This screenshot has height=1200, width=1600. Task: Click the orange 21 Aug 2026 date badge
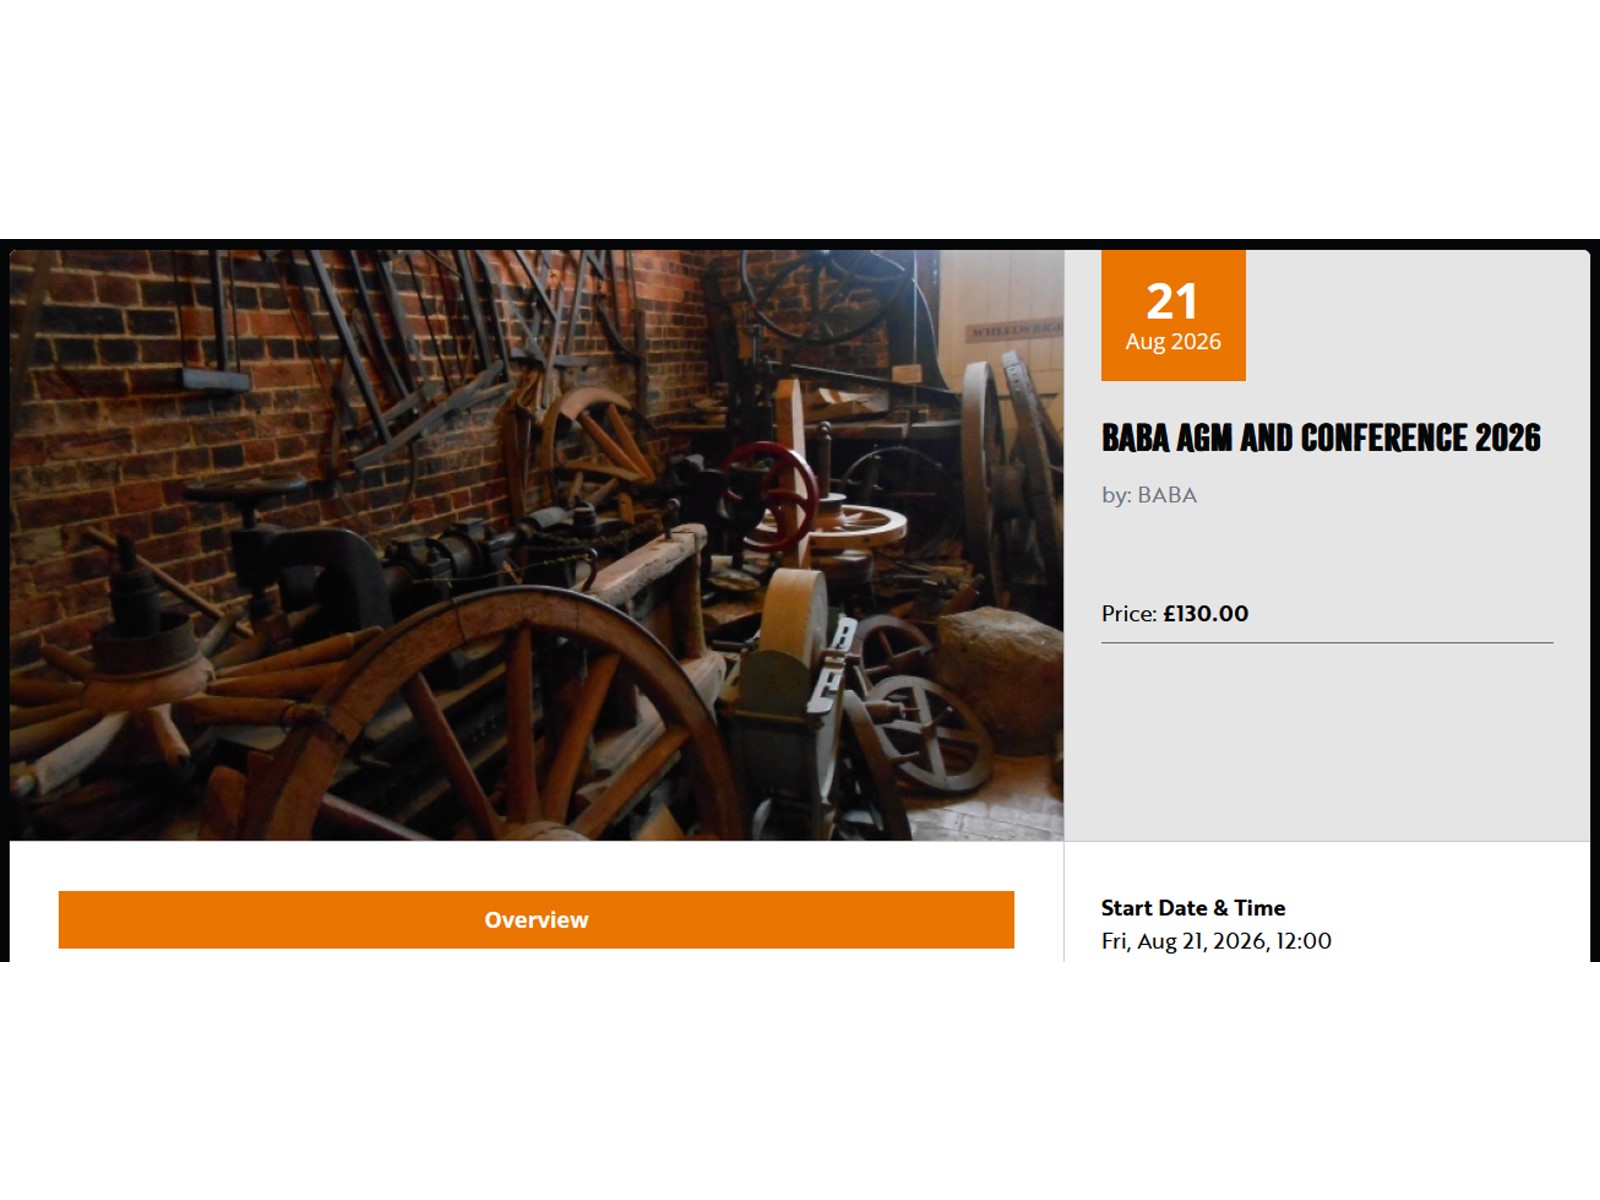pos(1173,315)
